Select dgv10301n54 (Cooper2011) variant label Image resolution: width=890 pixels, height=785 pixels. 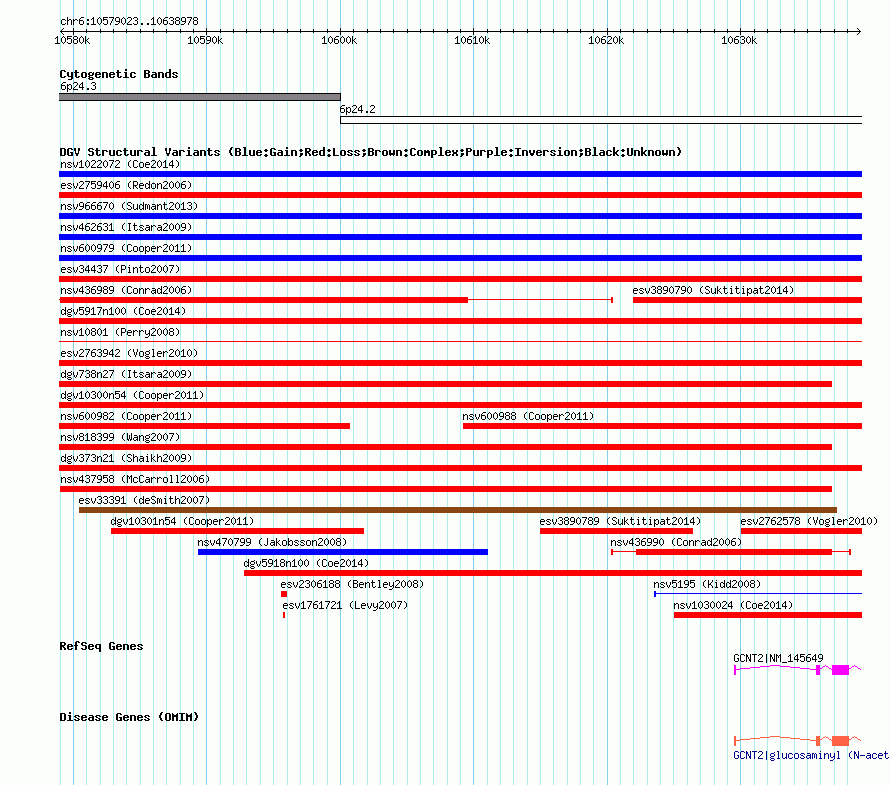point(182,521)
